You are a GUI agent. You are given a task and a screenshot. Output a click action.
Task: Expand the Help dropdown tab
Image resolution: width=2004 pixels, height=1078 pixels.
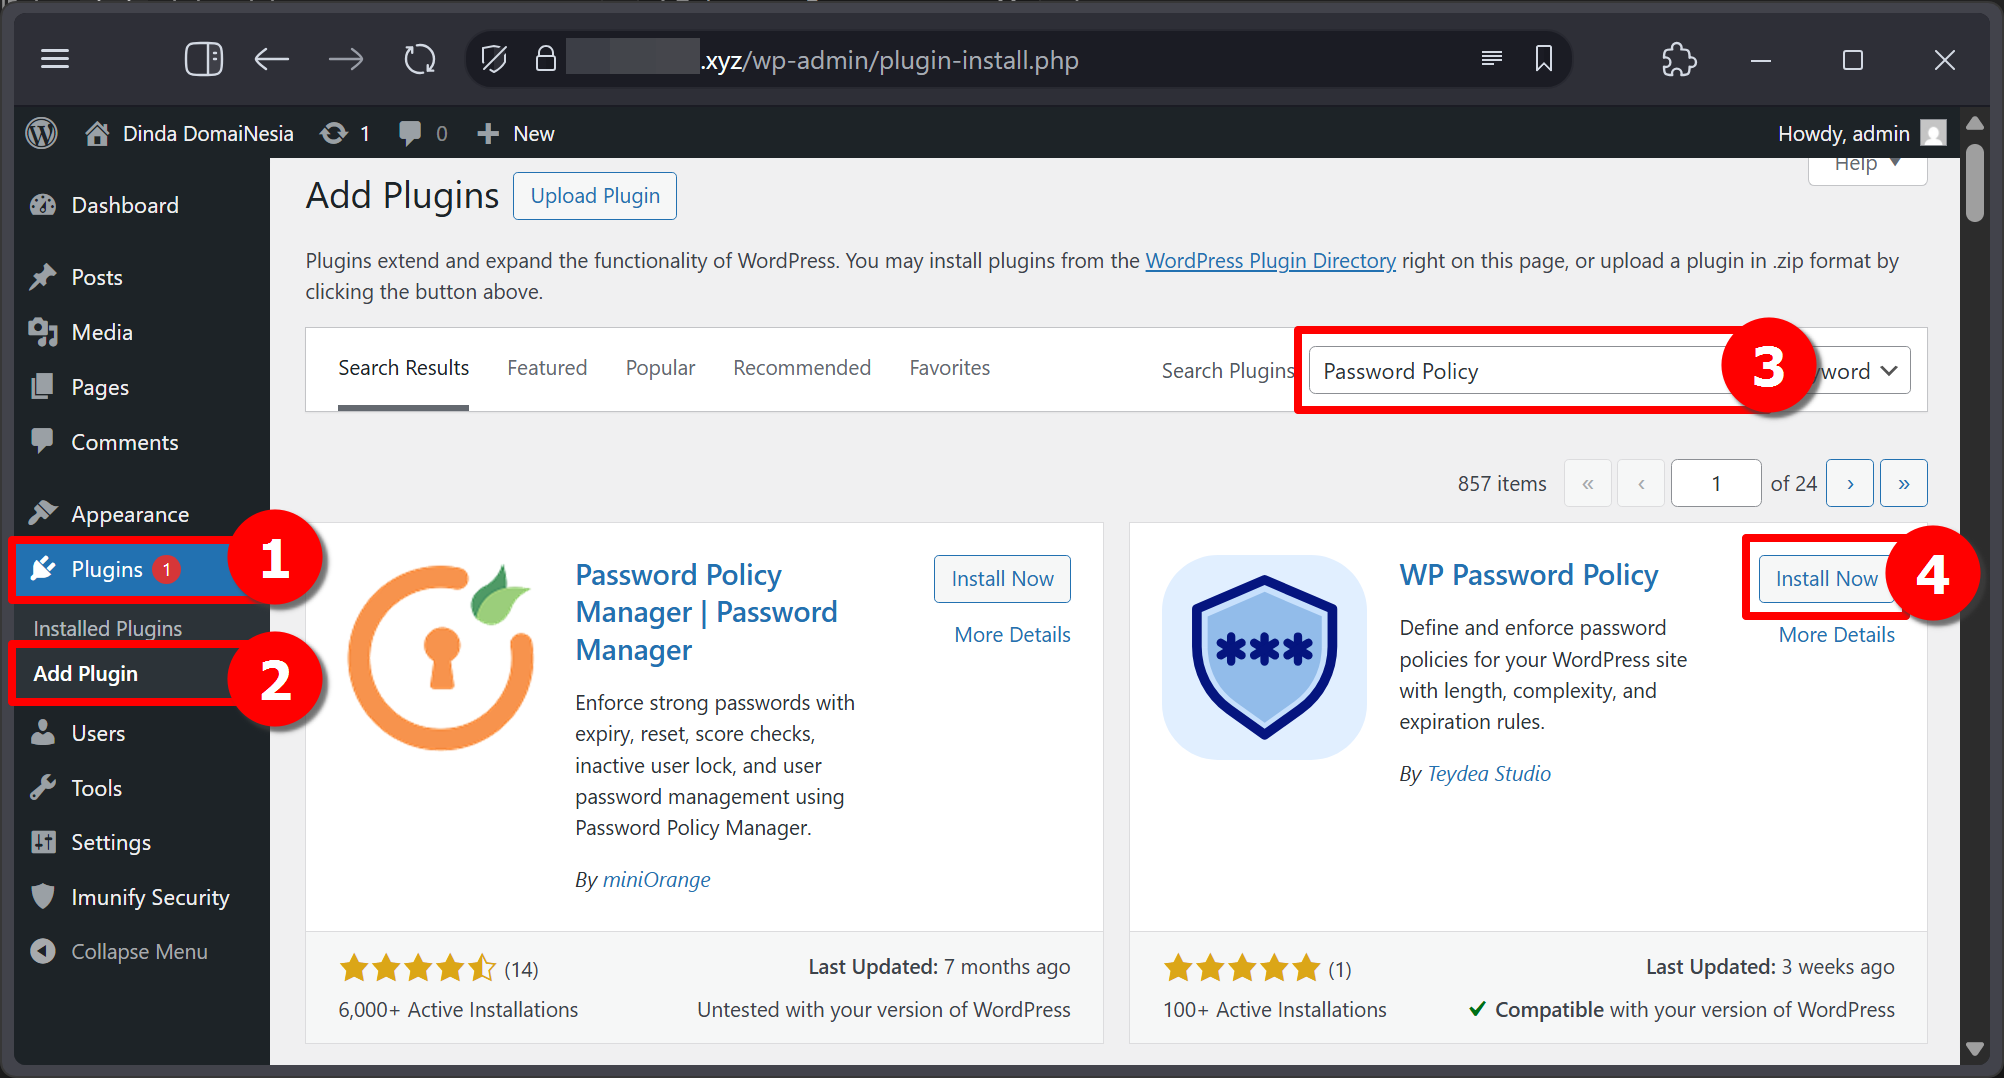click(x=1867, y=165)
